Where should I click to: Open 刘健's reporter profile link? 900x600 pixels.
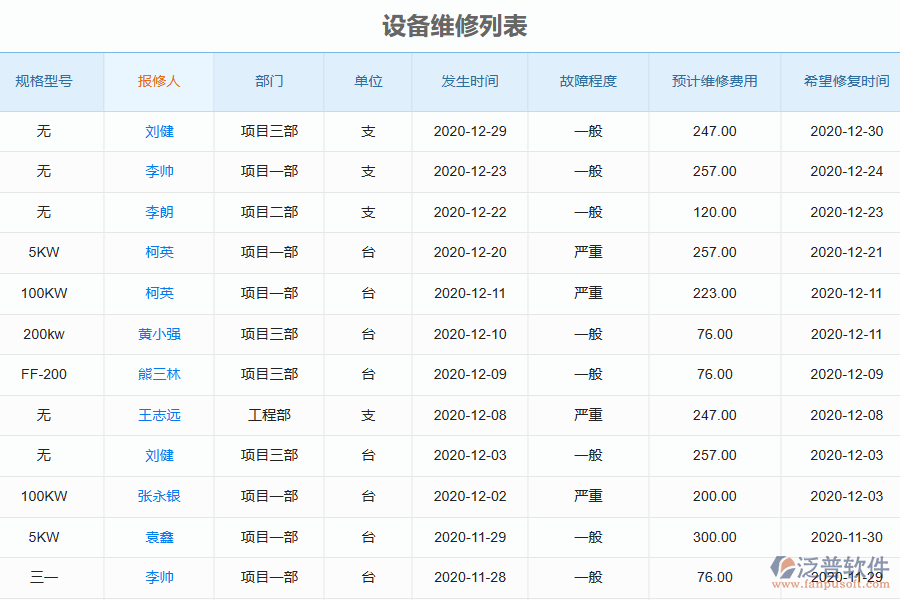pyautogui.click(x=158, y=131)
